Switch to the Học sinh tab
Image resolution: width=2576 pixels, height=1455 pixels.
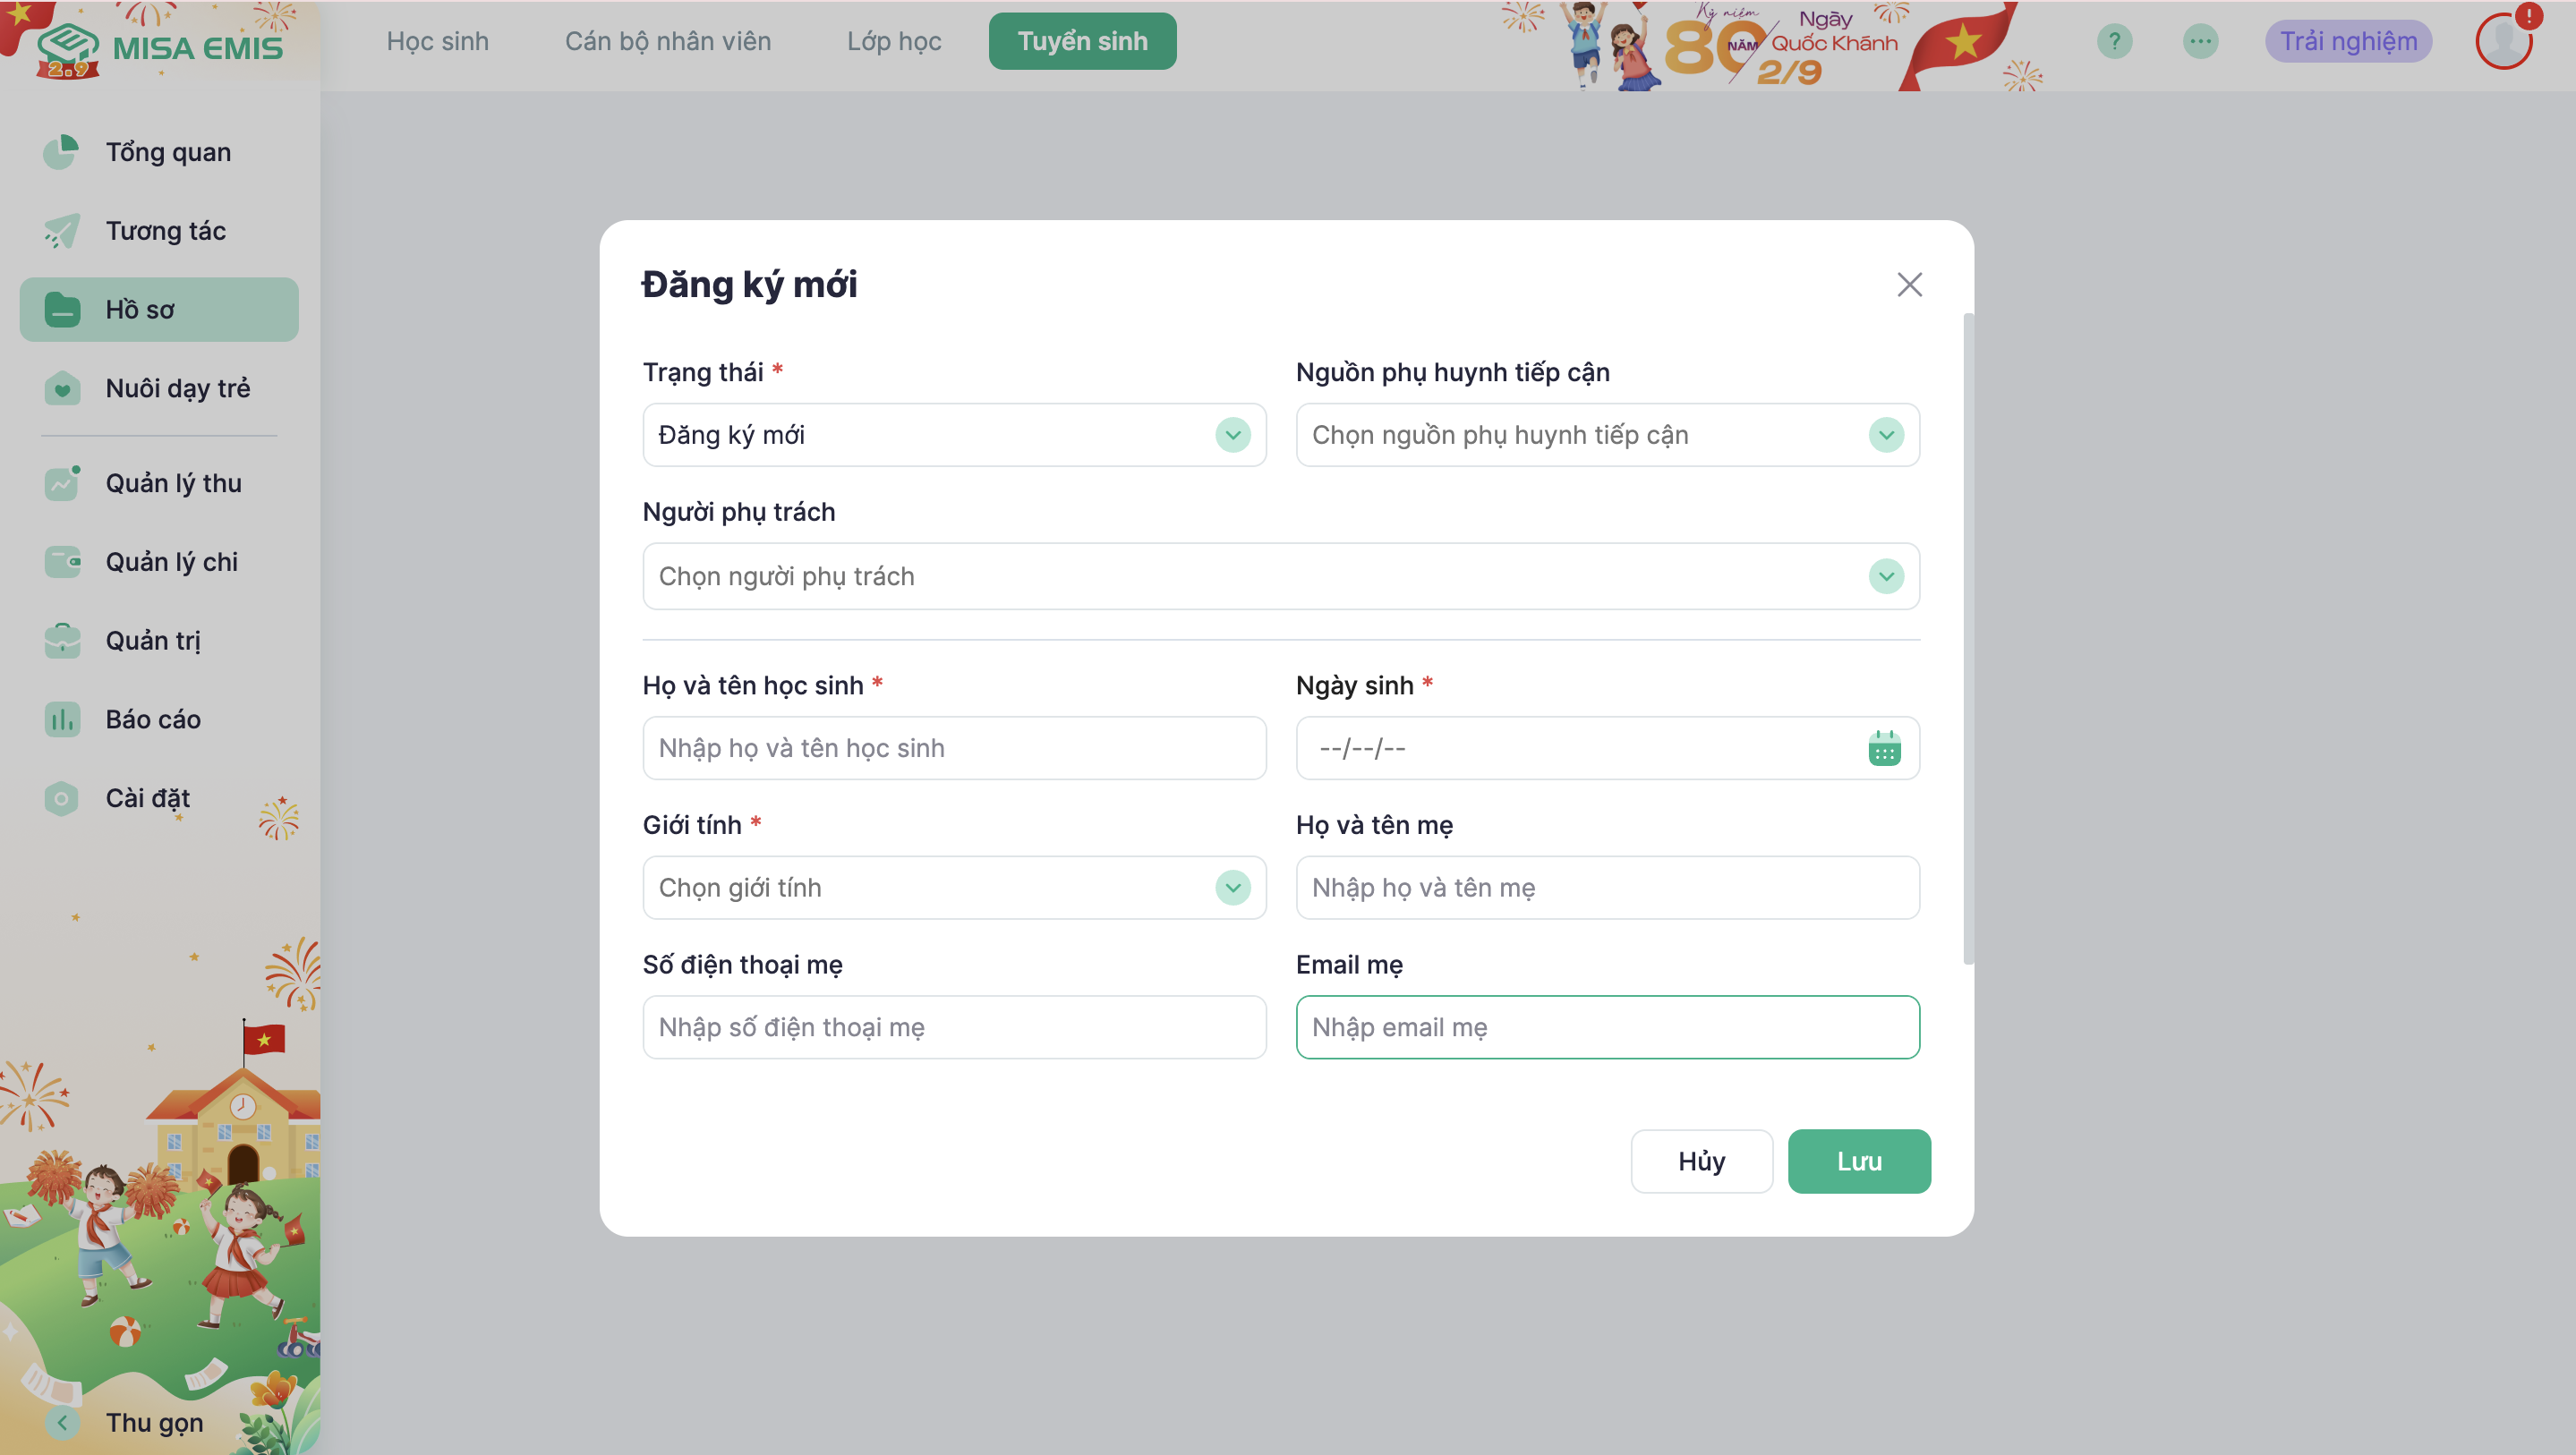pyautogui.click(x=438, y=41)
